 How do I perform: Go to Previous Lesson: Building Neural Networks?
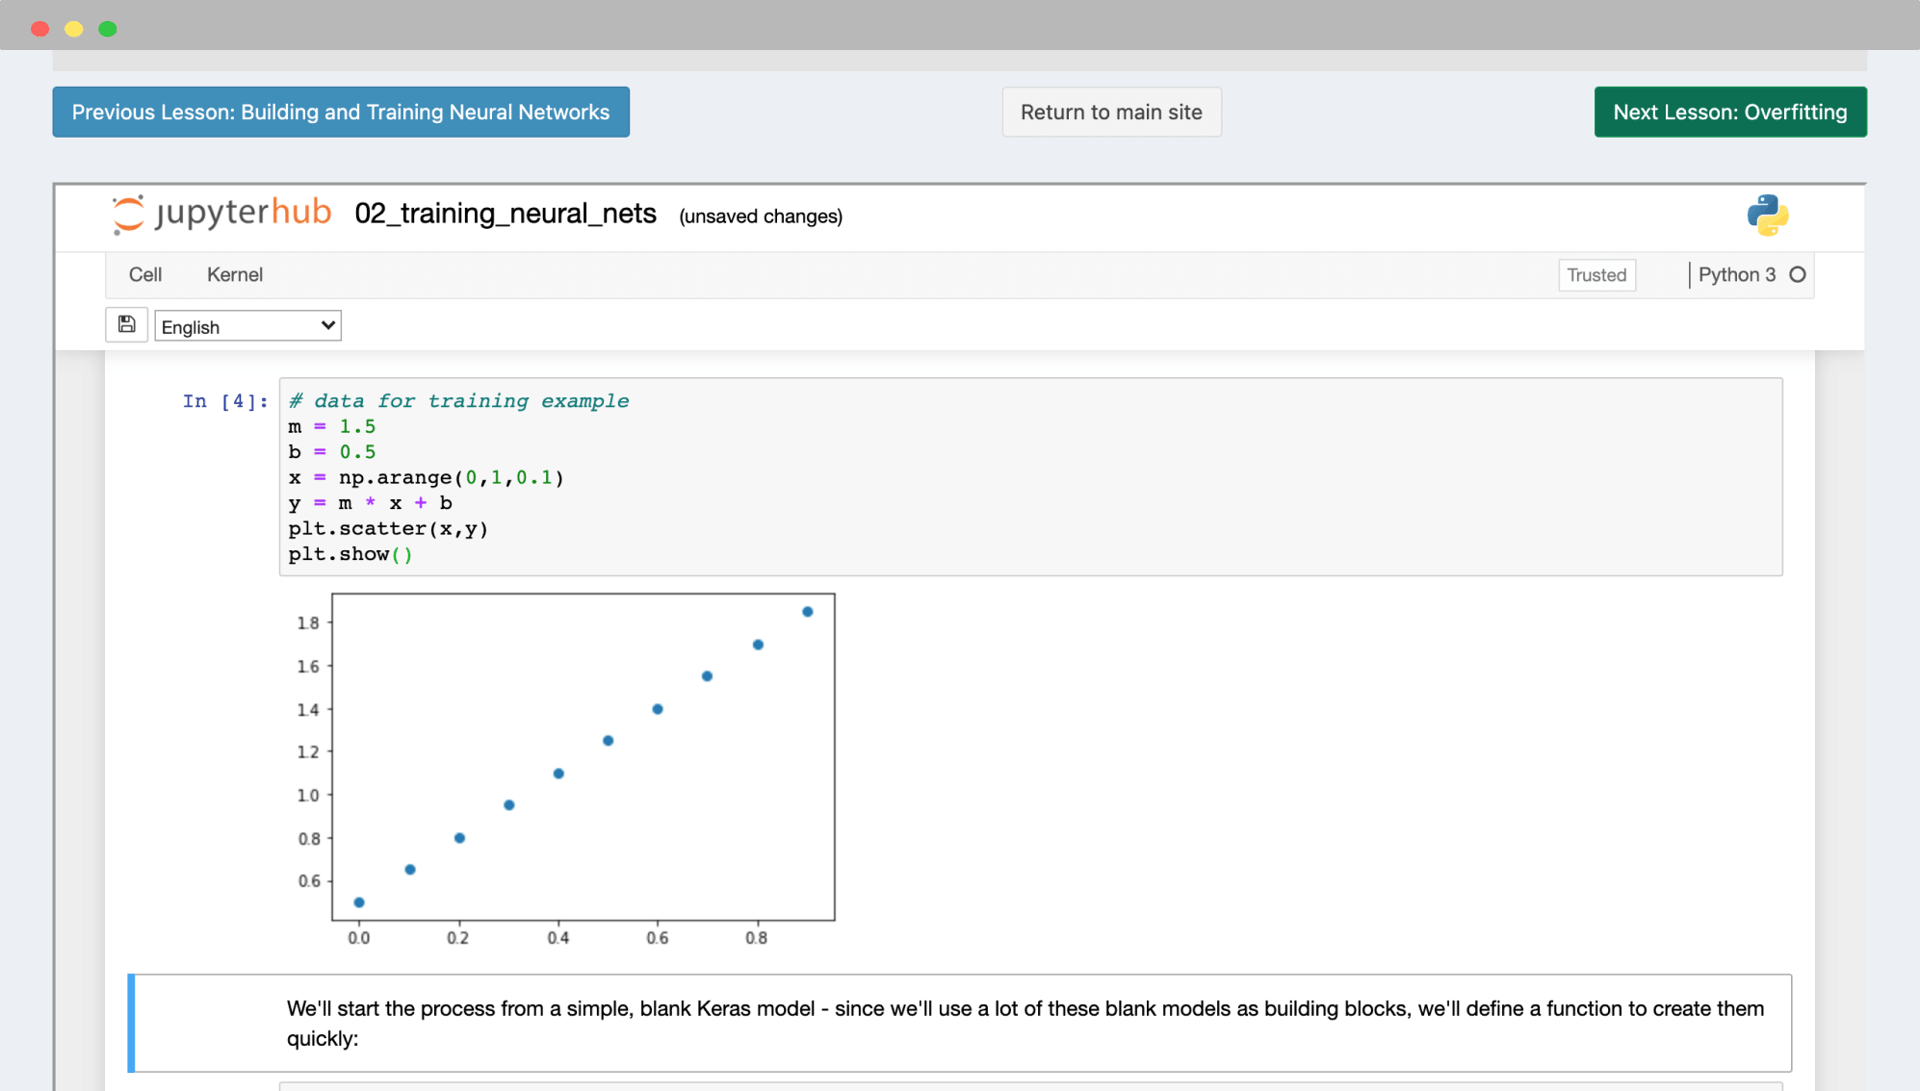pyautogui.click(x=340, y=112)
